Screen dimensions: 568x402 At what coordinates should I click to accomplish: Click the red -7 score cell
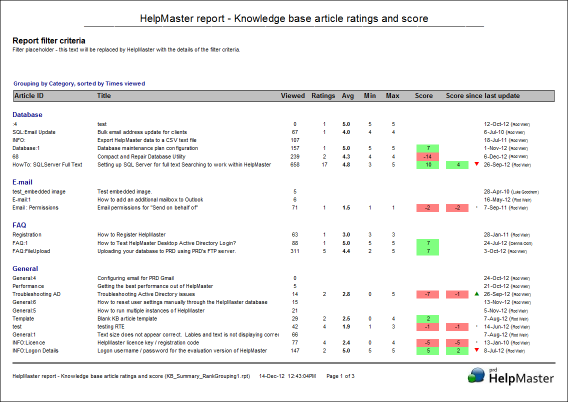click(428, 294)
